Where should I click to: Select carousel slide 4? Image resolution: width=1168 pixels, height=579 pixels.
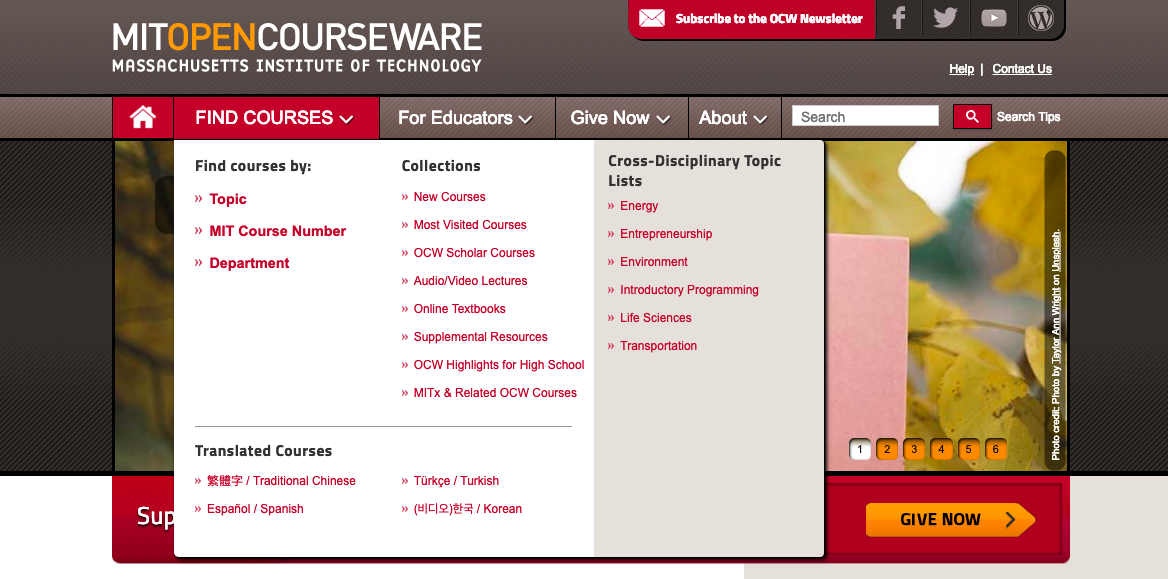pos(942,449)
